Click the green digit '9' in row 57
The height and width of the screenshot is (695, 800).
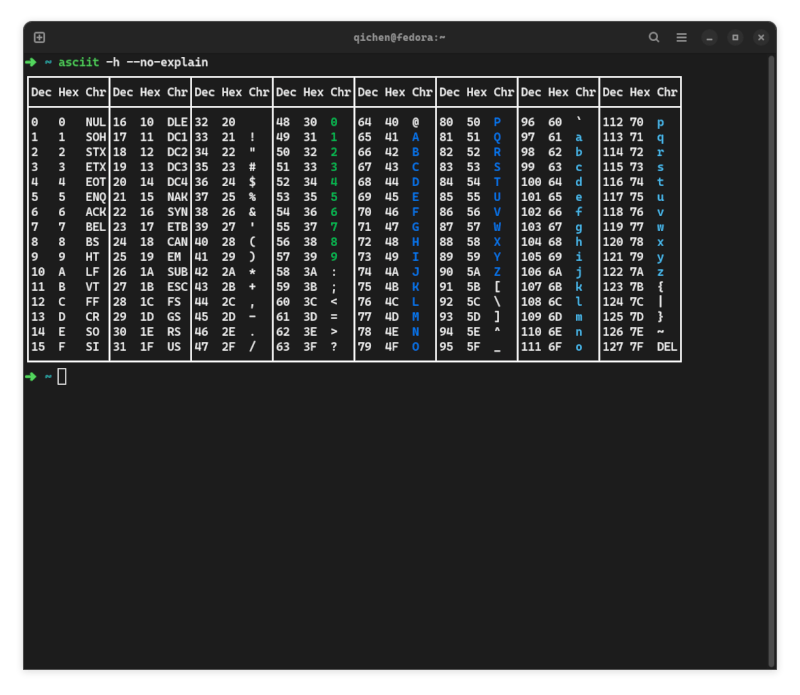(x=334, y=257)
